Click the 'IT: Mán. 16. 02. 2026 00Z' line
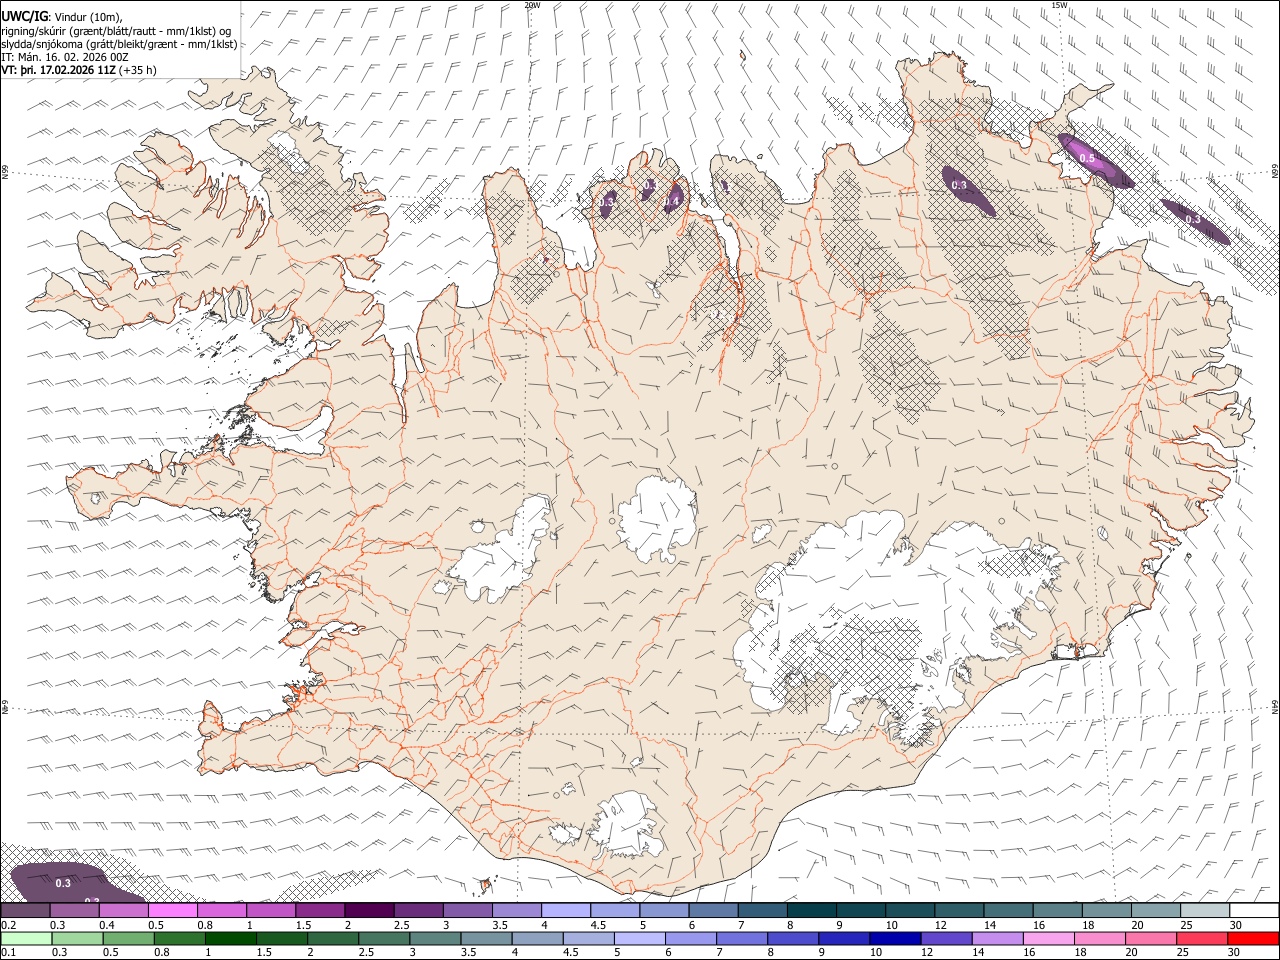Viewport: 1280px width, 960px height. (x=67, y=57)
